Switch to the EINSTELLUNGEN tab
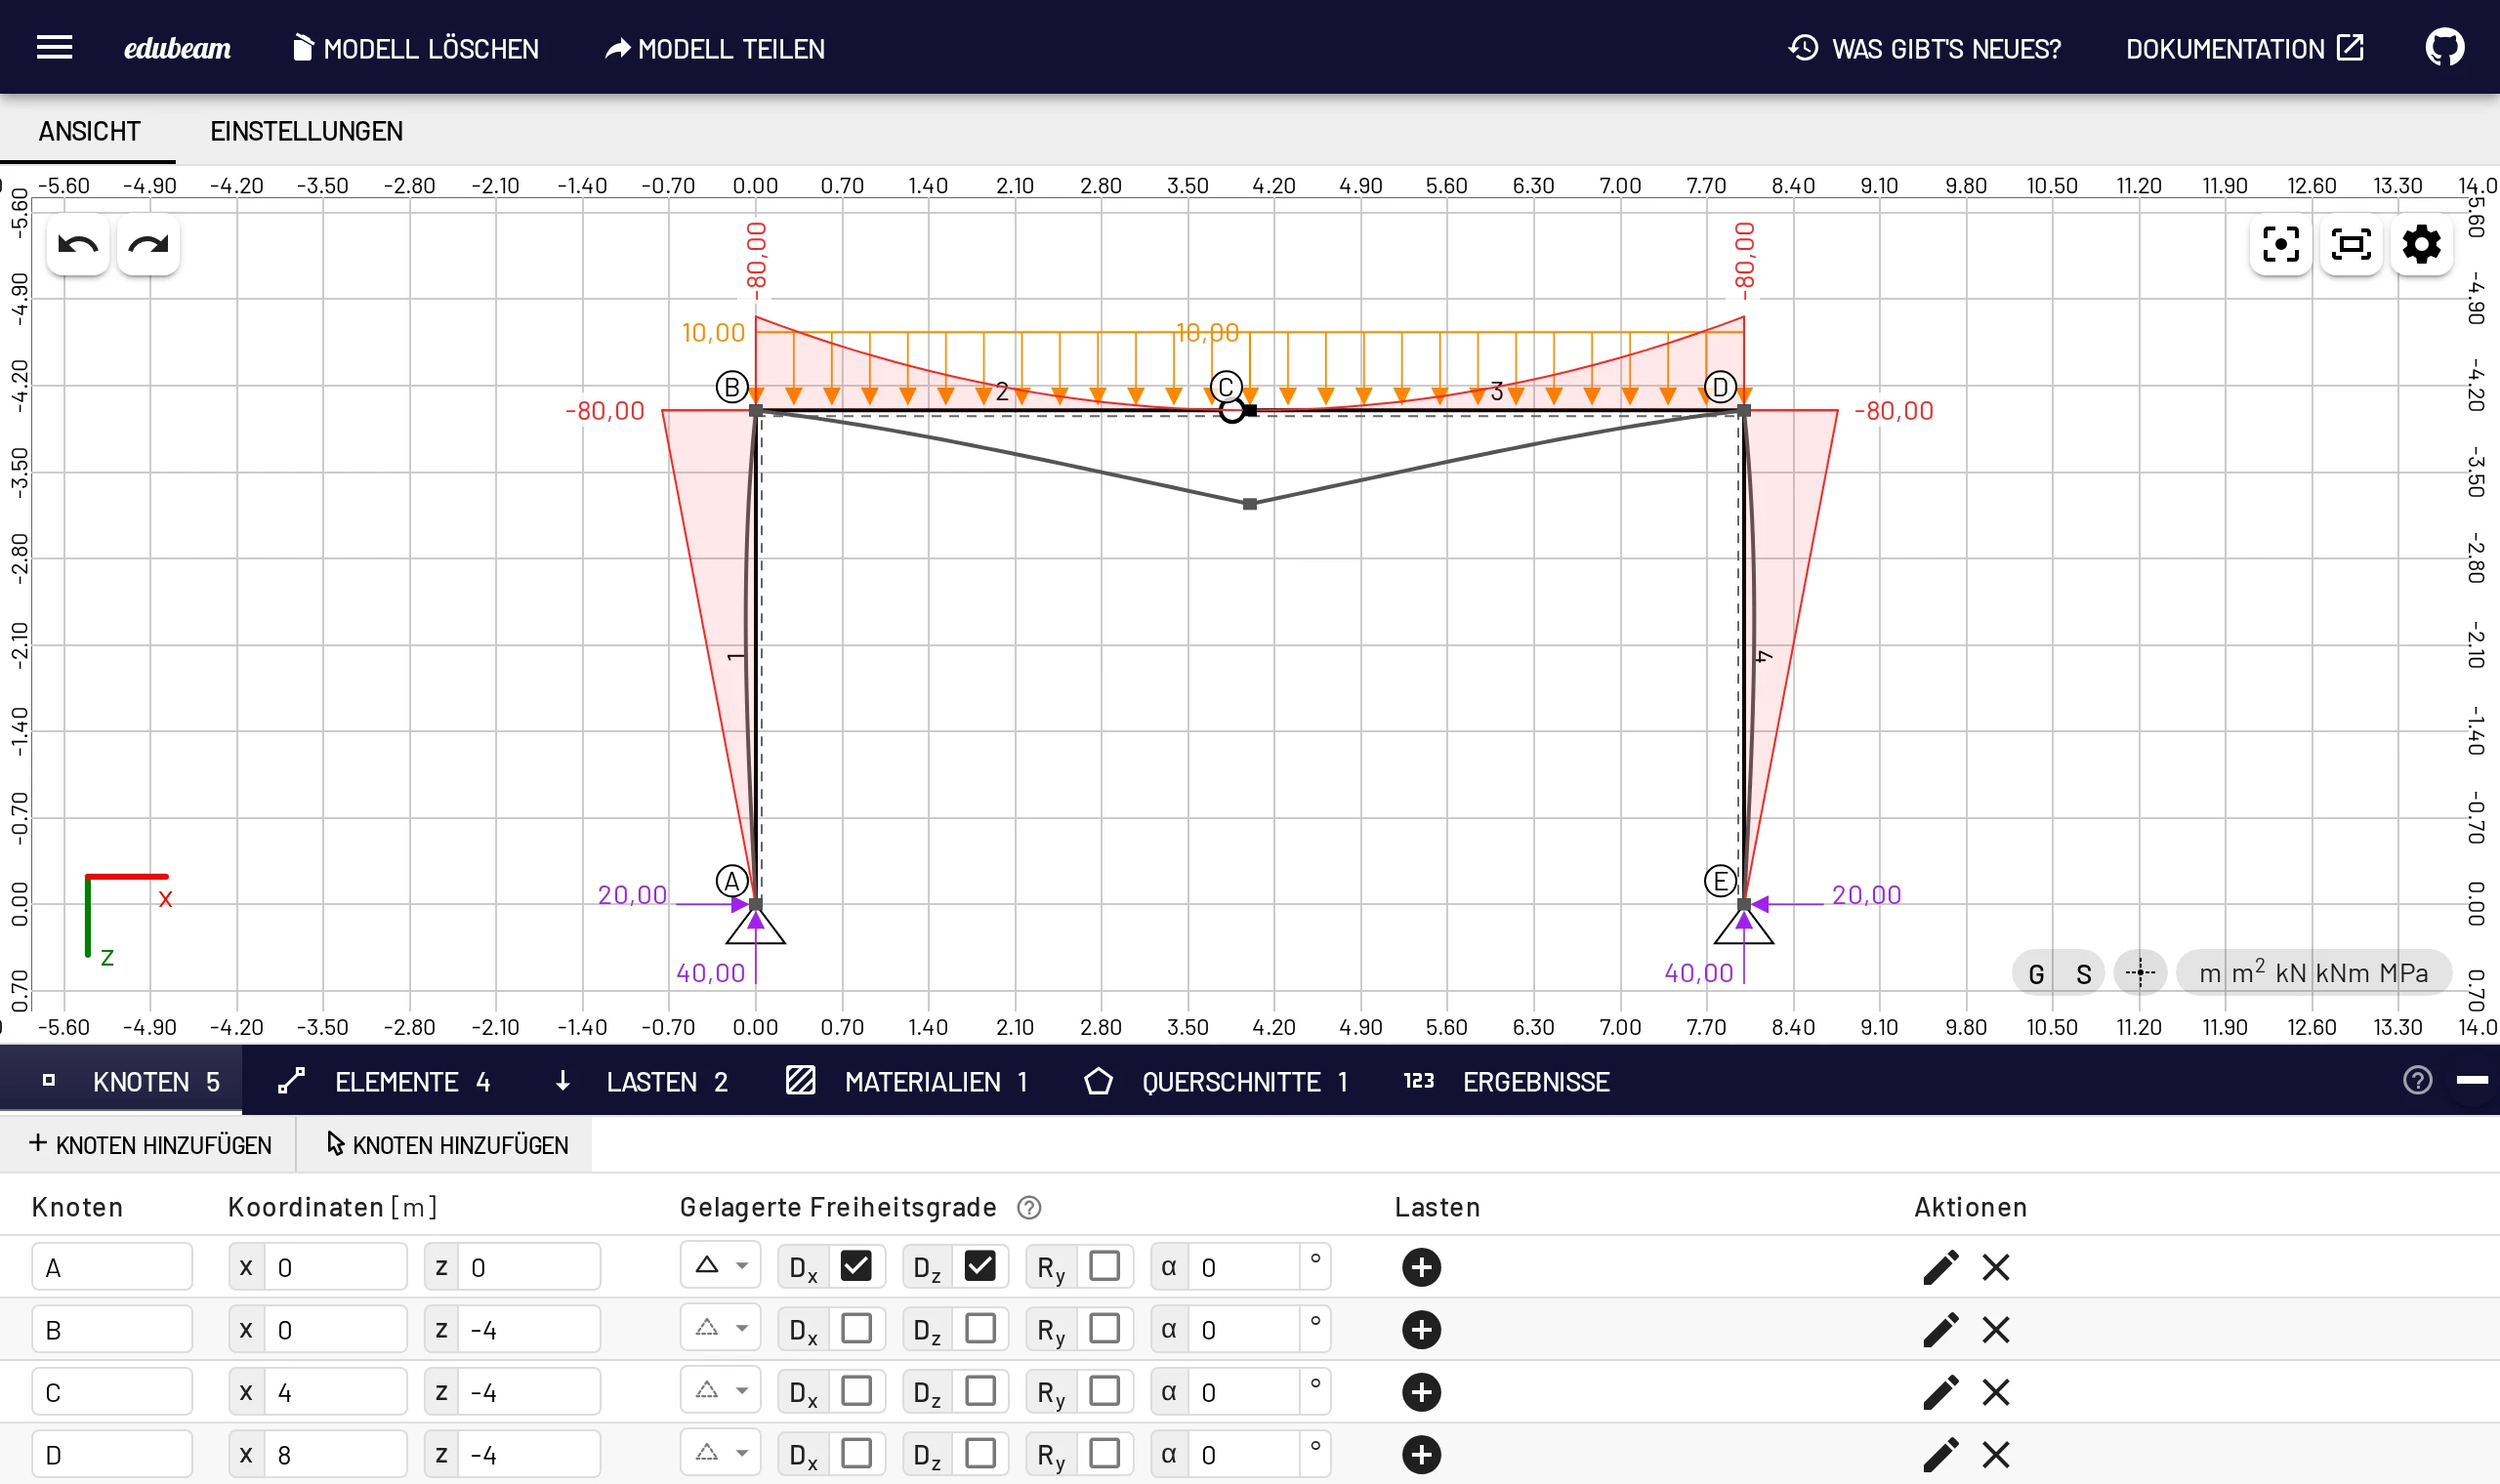The width and height of the screenshot is (2500, 1484). point(306,131)
